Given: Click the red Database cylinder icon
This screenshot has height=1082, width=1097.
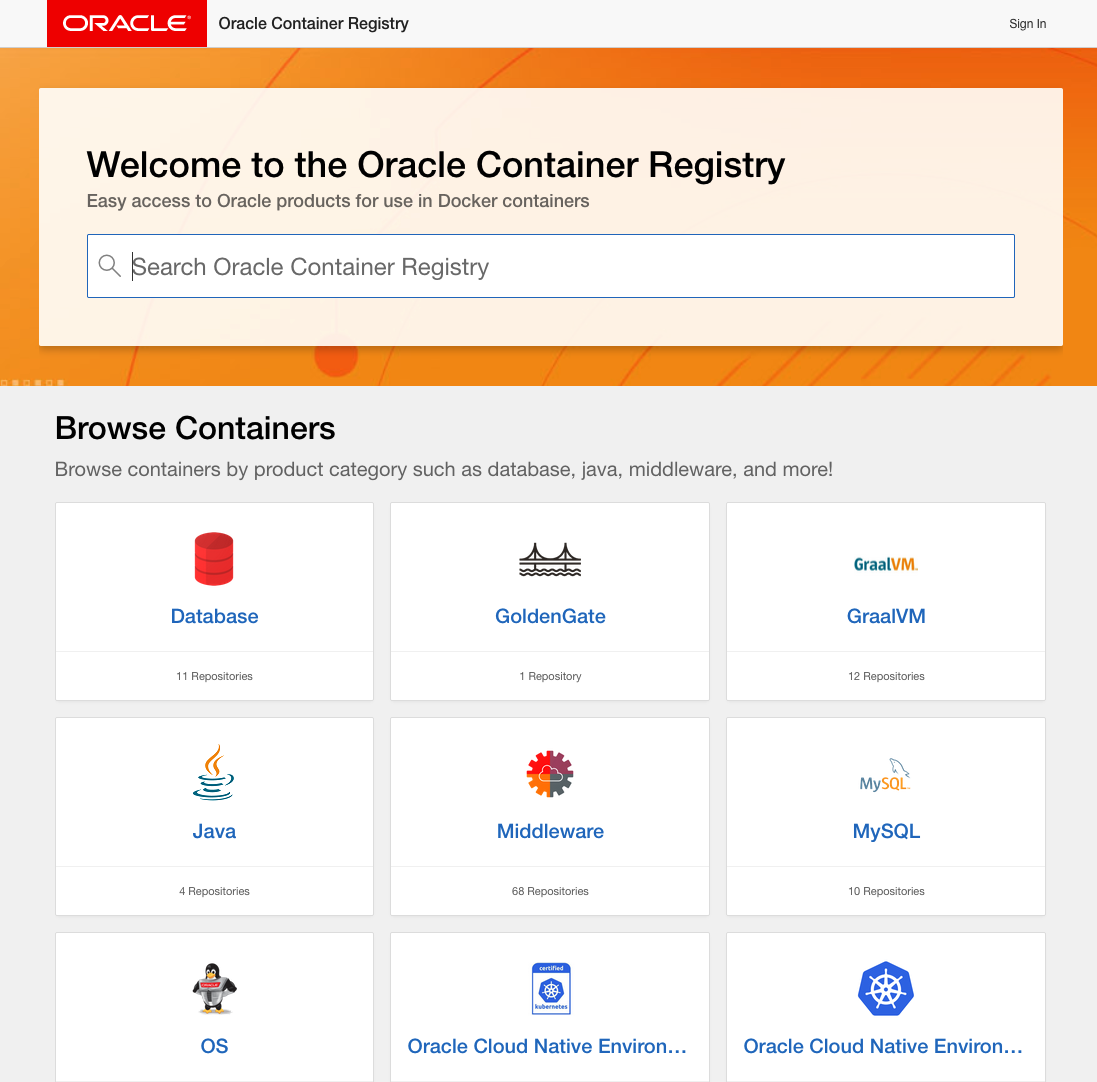Looking at the screenshot, I should coord(214,559).
